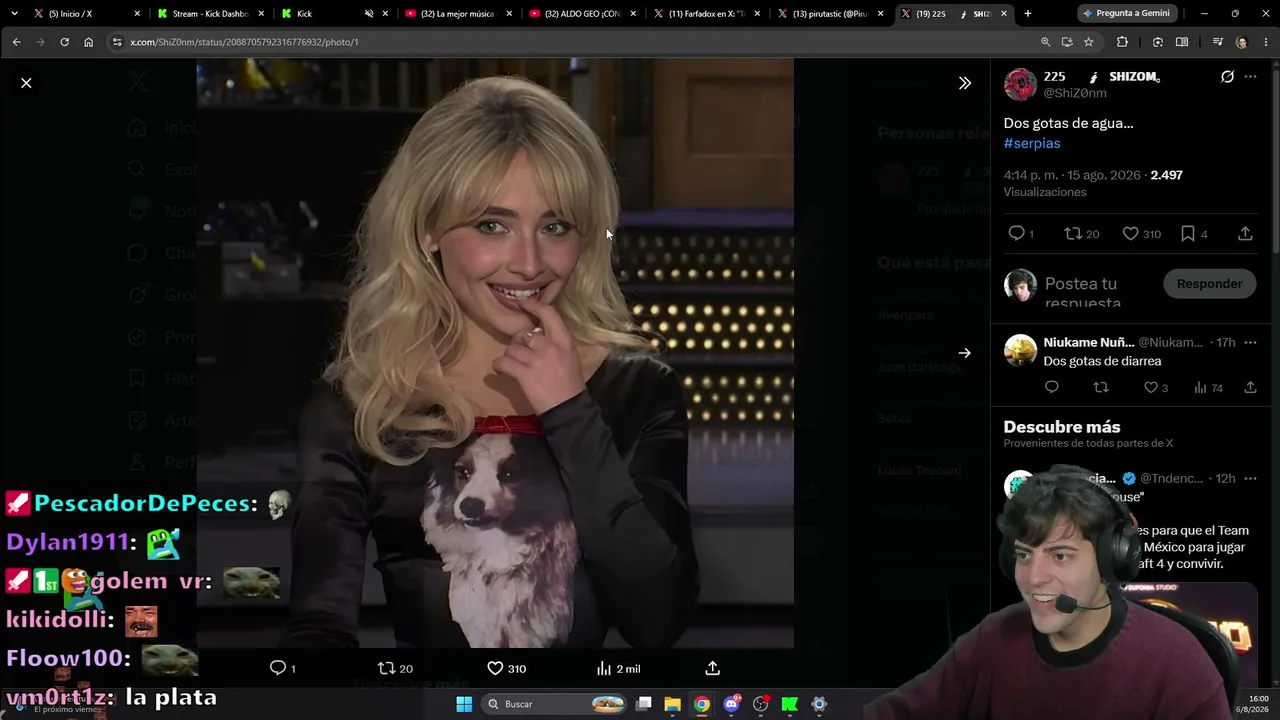Open the tab search dropdown in Chrome
The image size is (1280, 720).
click(x=14, y=14)
